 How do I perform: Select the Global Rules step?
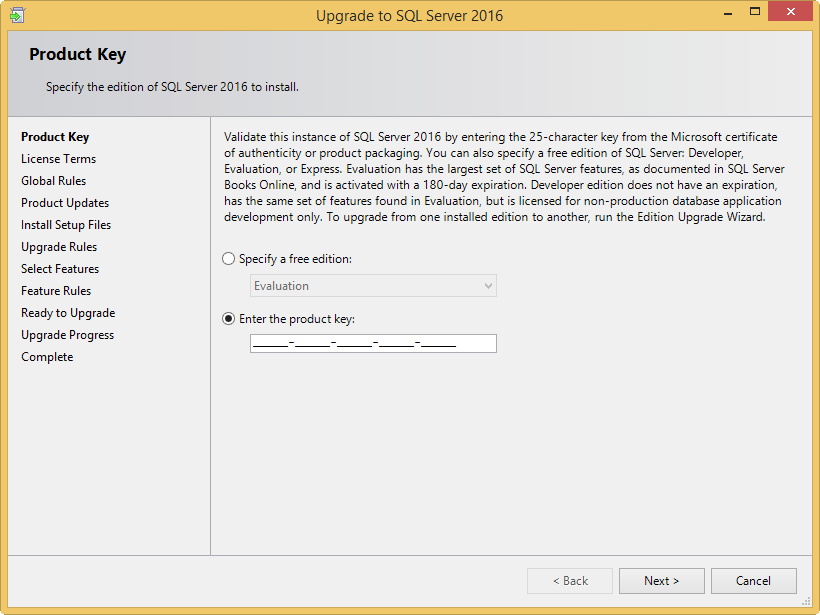(53, 181)
